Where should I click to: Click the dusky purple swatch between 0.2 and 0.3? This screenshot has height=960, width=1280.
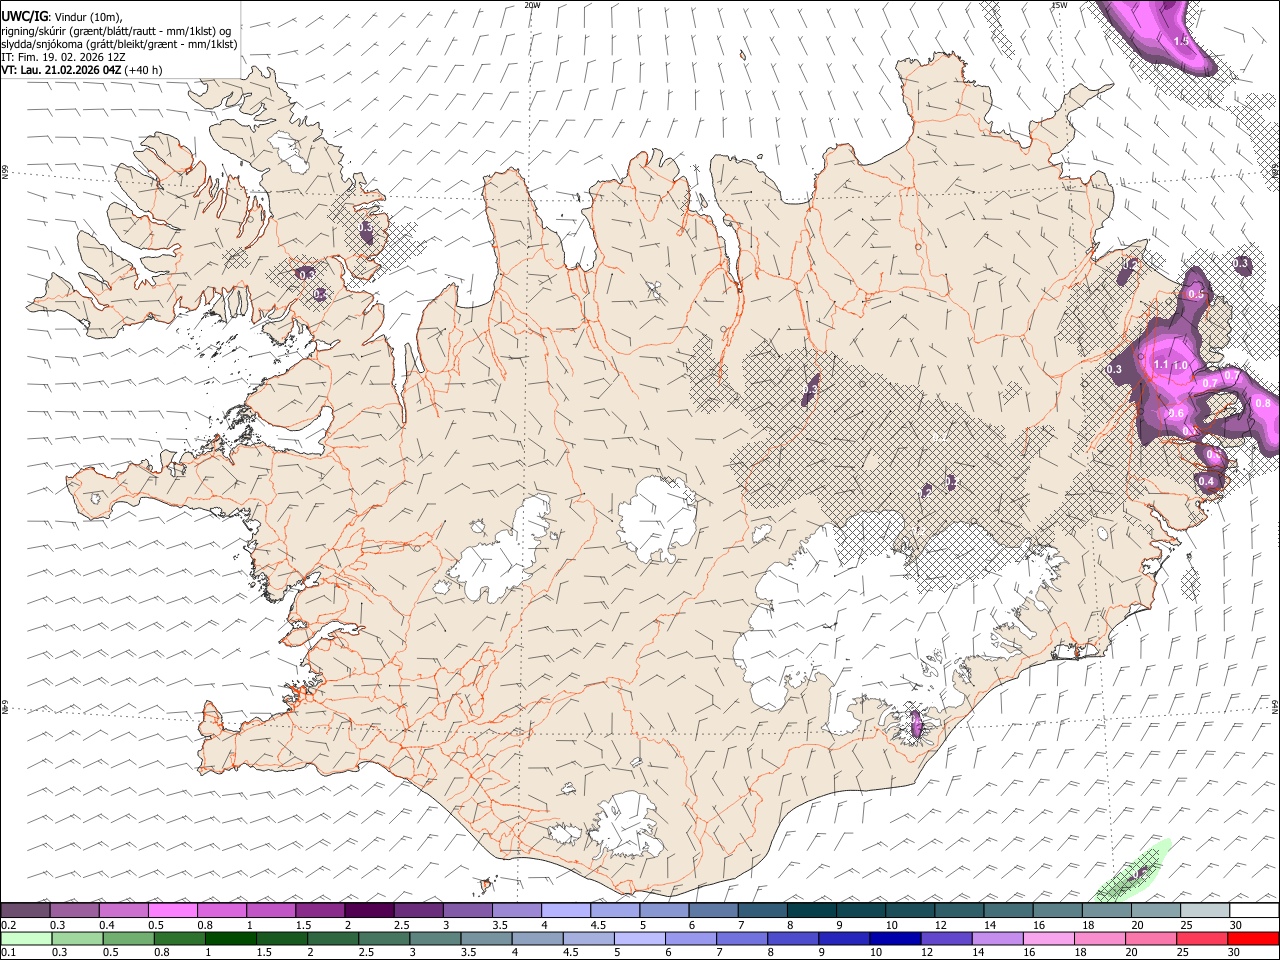25,910
